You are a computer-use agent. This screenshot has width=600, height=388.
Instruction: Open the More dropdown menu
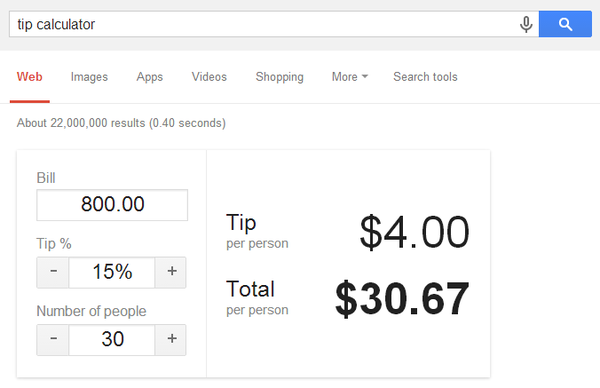350,77
